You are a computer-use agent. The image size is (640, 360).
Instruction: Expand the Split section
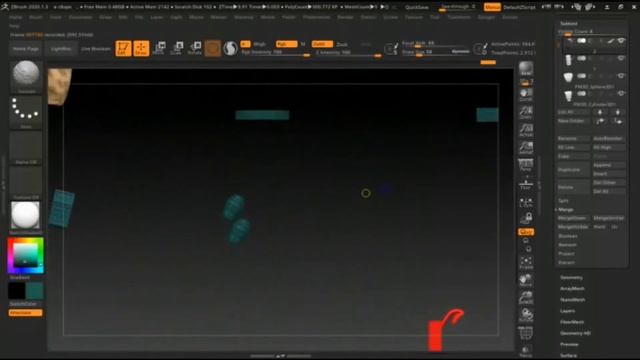click(x=564, y=201)
